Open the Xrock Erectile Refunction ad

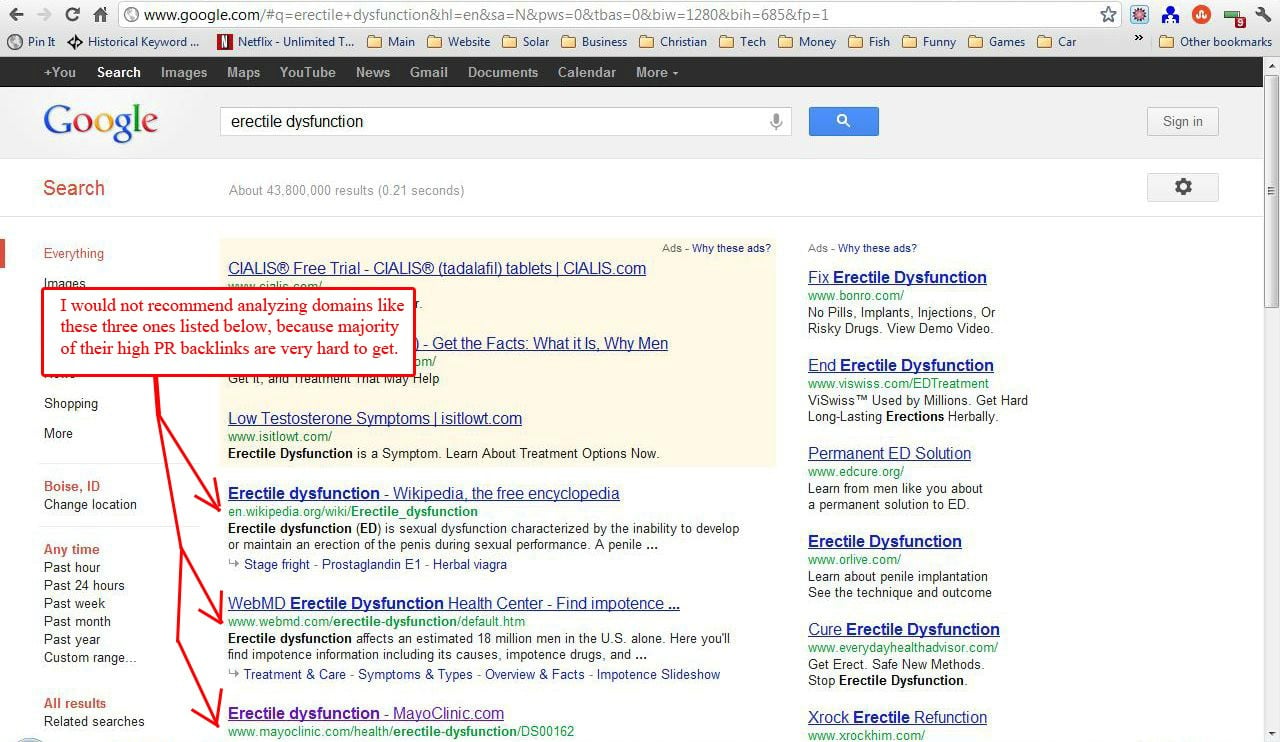tap(897, 717)
